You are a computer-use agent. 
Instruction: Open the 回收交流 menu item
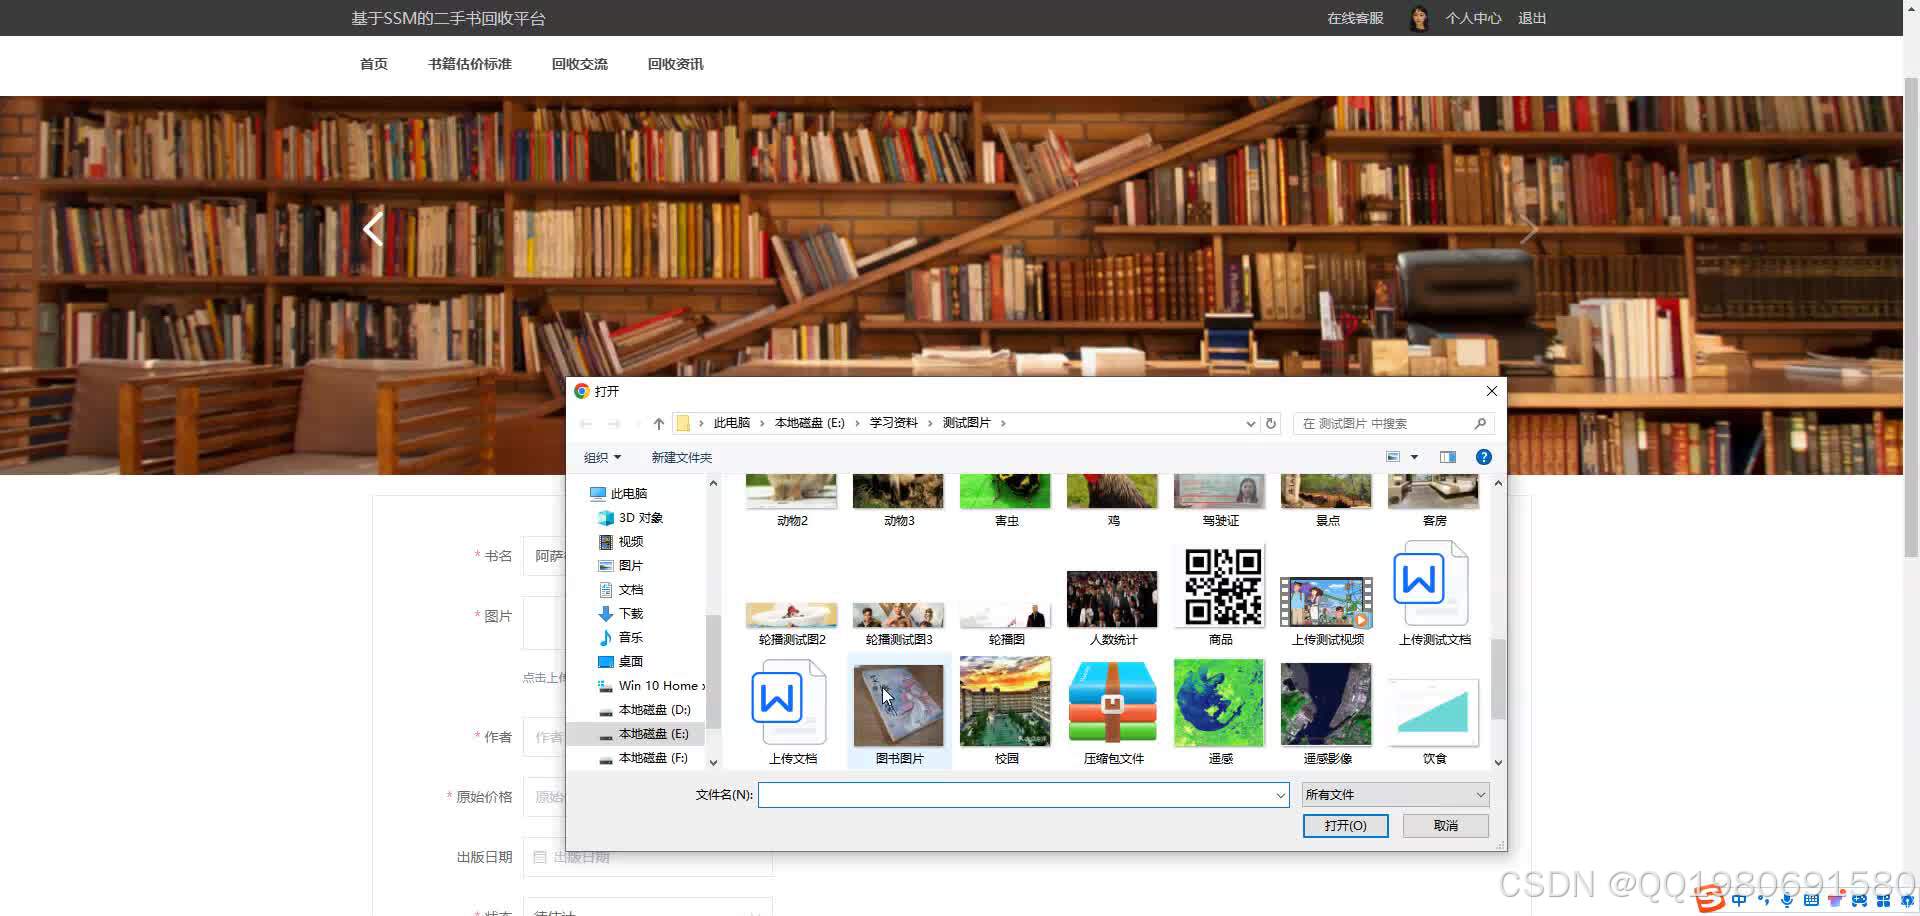(x=579, y=64)
